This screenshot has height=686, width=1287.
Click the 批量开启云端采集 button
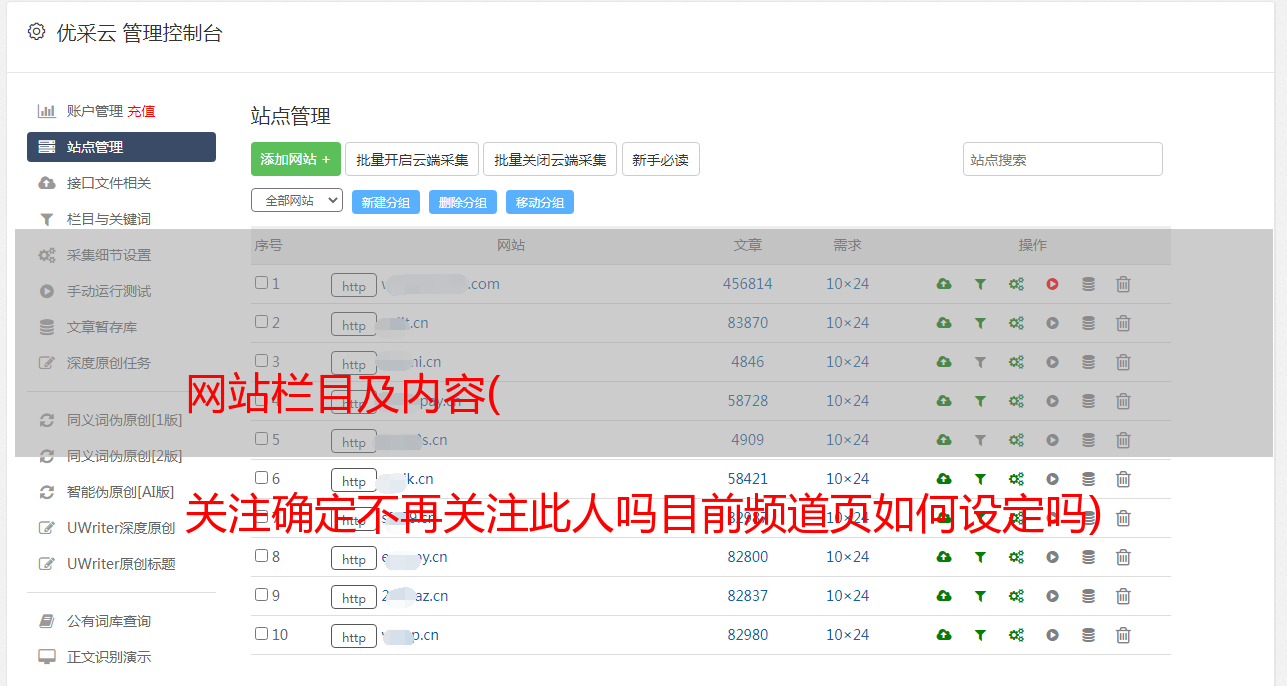(x=412, y=159)
